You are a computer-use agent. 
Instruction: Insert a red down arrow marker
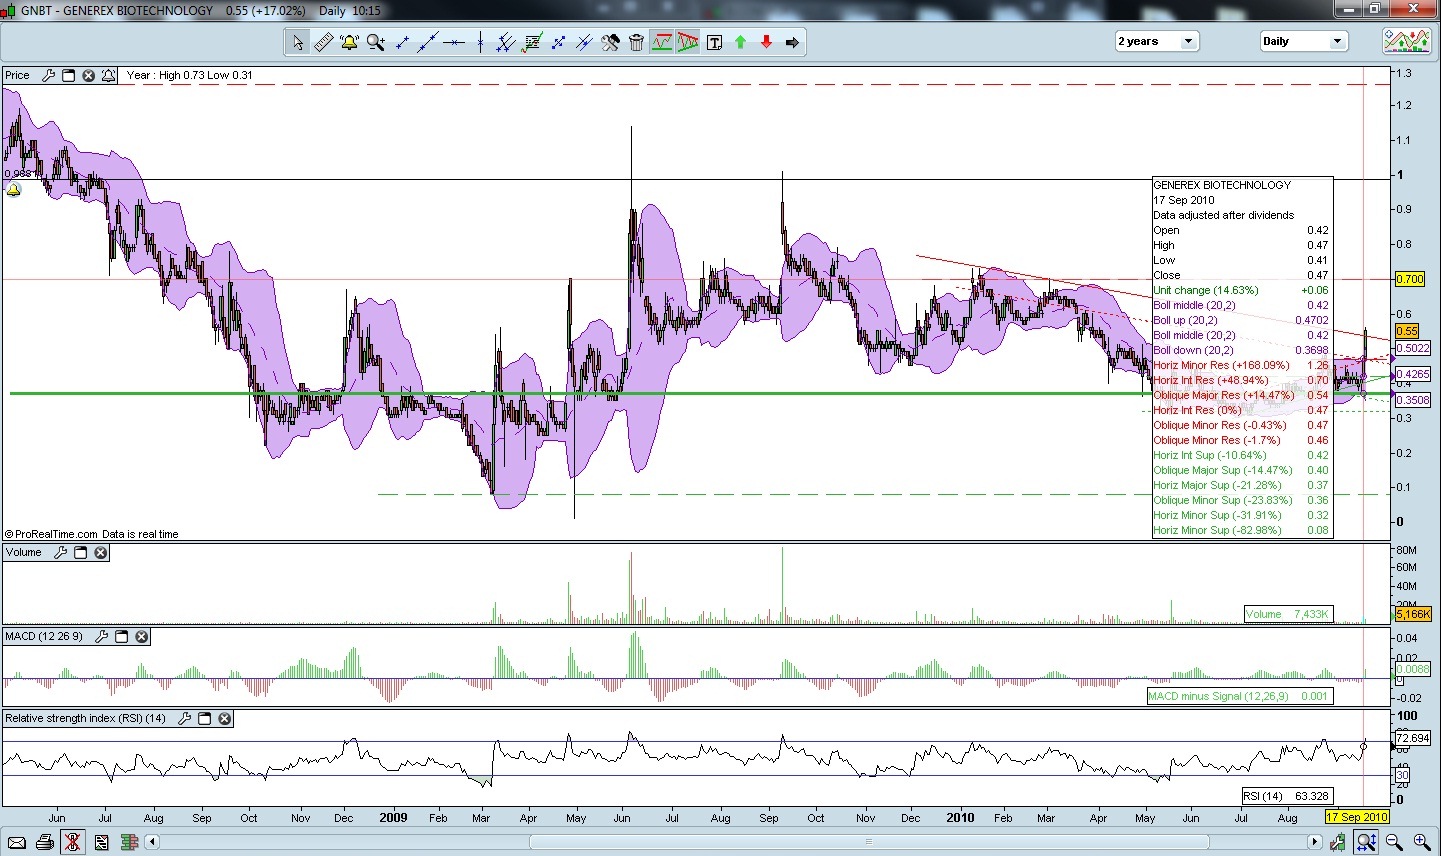point(766,42)
